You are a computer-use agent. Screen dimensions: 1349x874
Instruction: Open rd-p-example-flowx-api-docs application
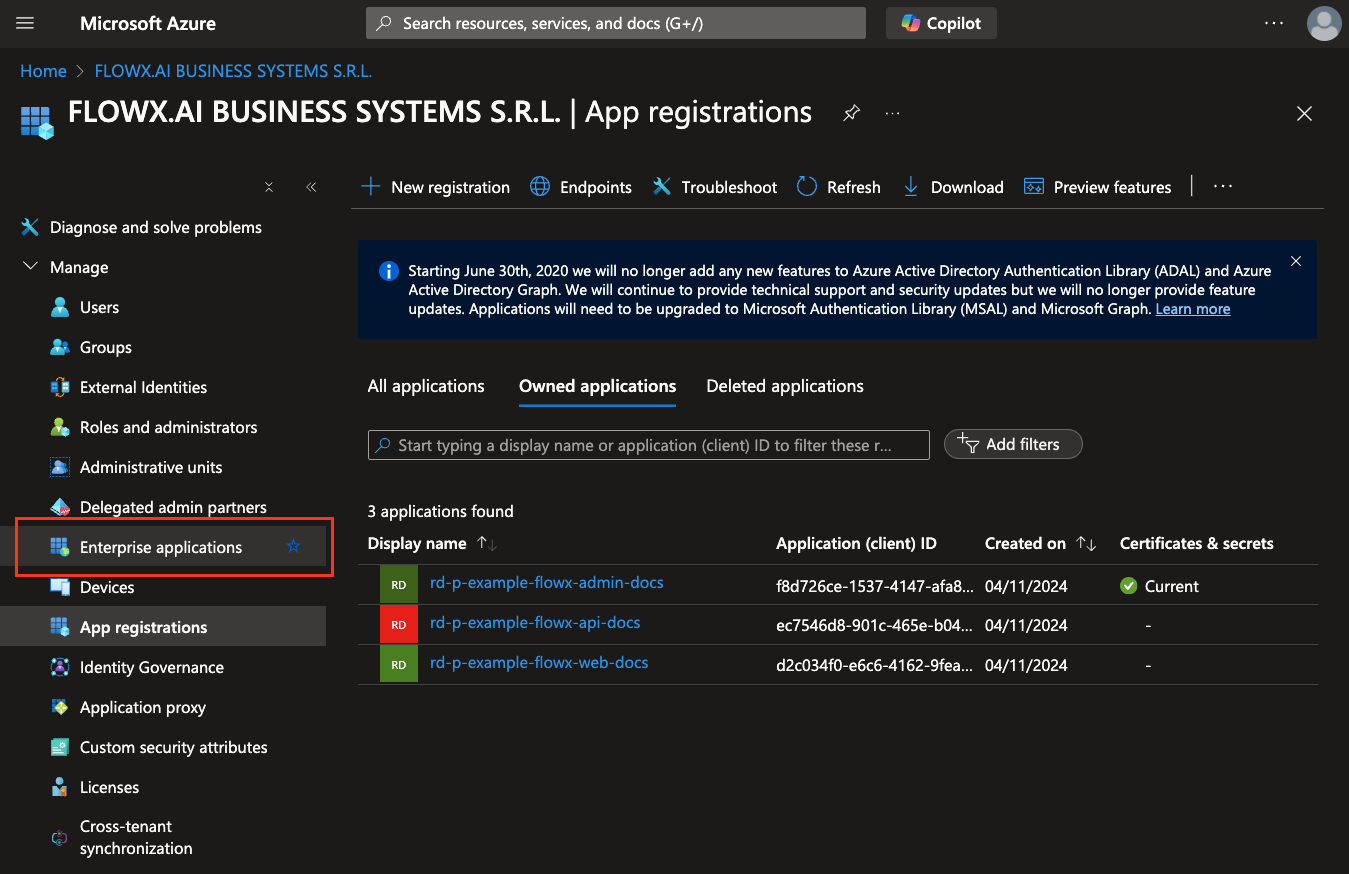click(535, 622)
